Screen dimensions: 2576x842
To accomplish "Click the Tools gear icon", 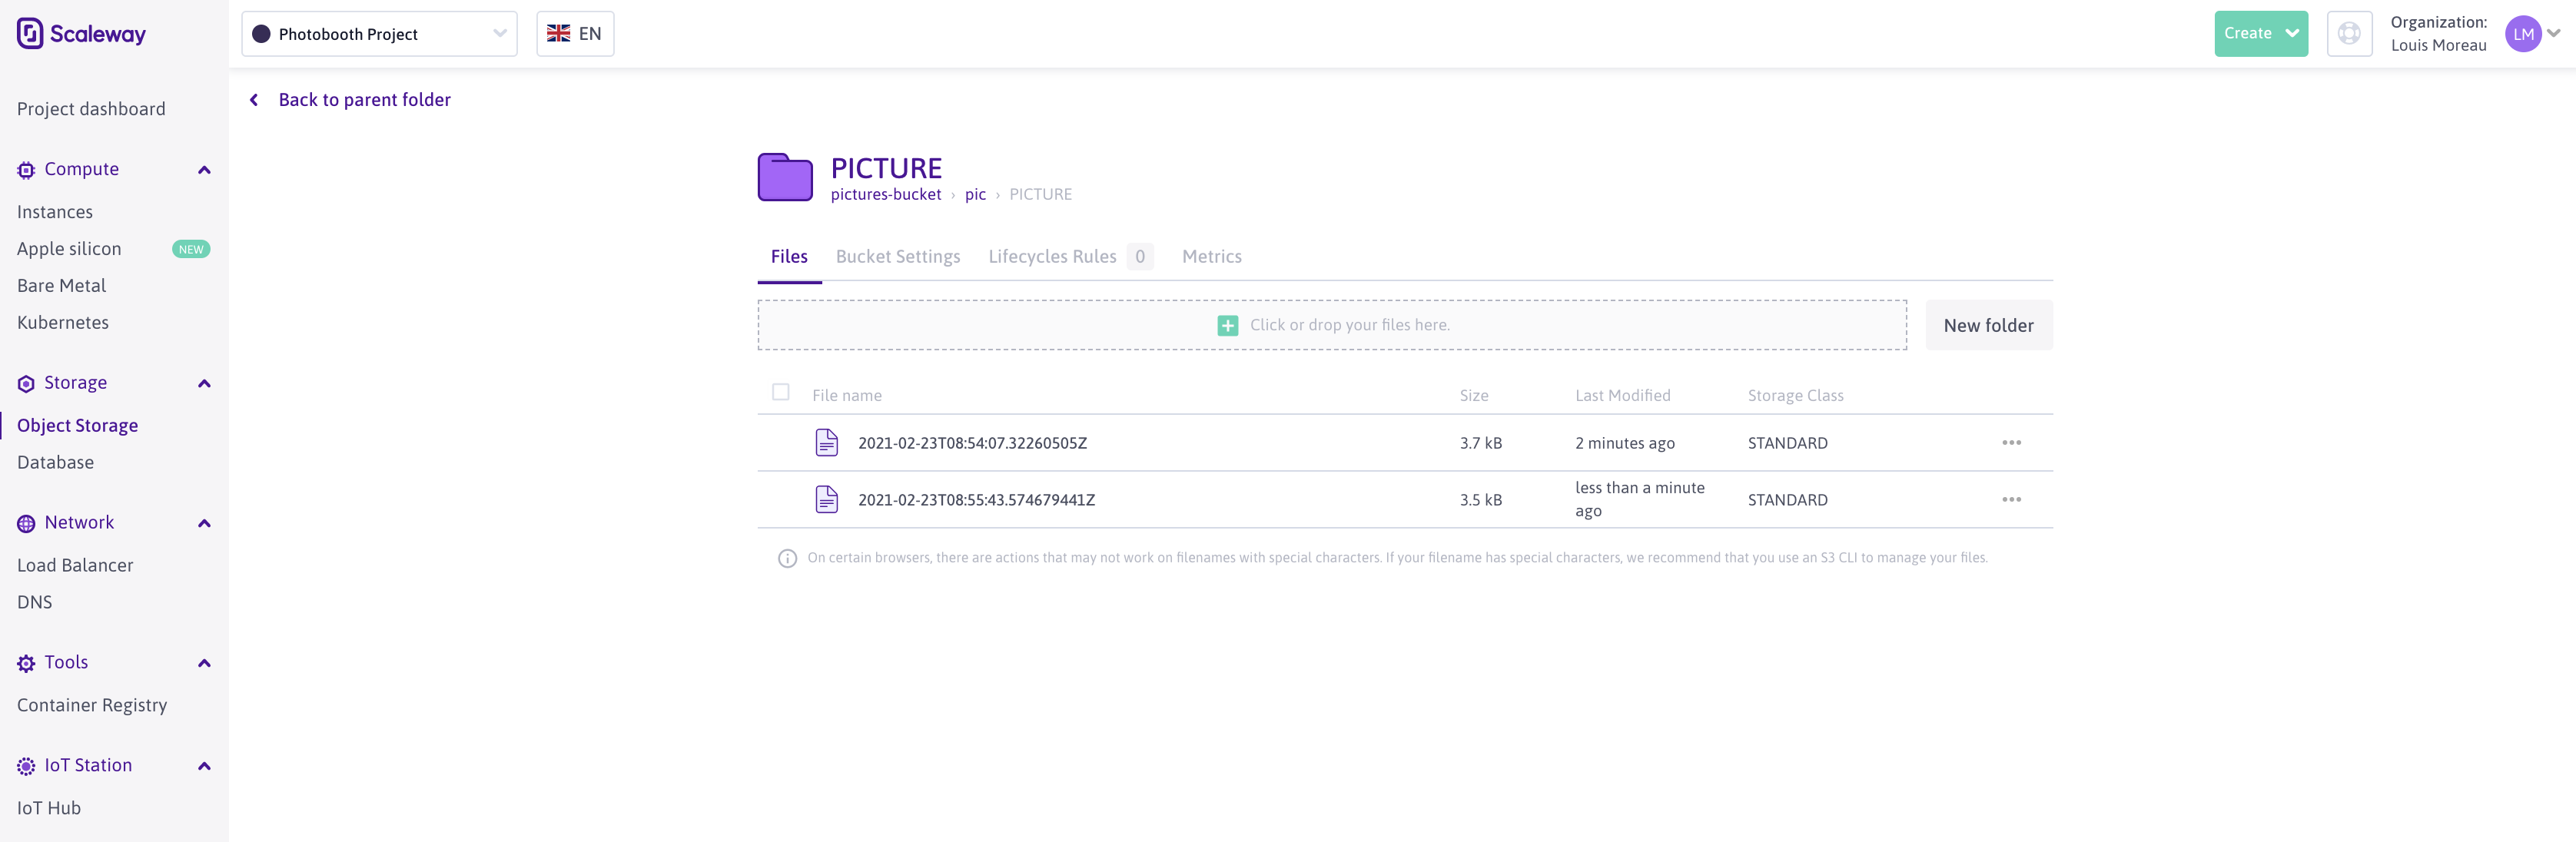I will (26, 663).
